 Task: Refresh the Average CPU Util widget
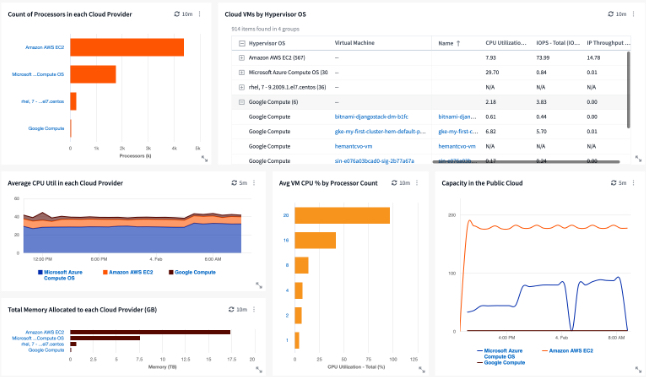[x=234, y=183]
